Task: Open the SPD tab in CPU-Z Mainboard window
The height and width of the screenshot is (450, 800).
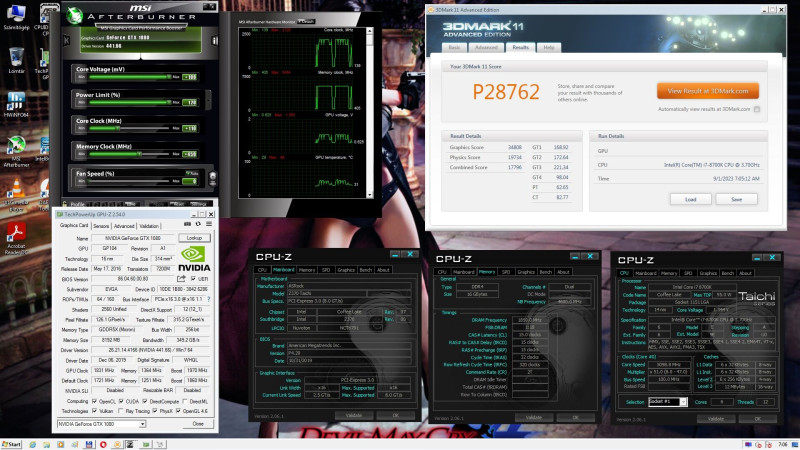Action: 326,269
